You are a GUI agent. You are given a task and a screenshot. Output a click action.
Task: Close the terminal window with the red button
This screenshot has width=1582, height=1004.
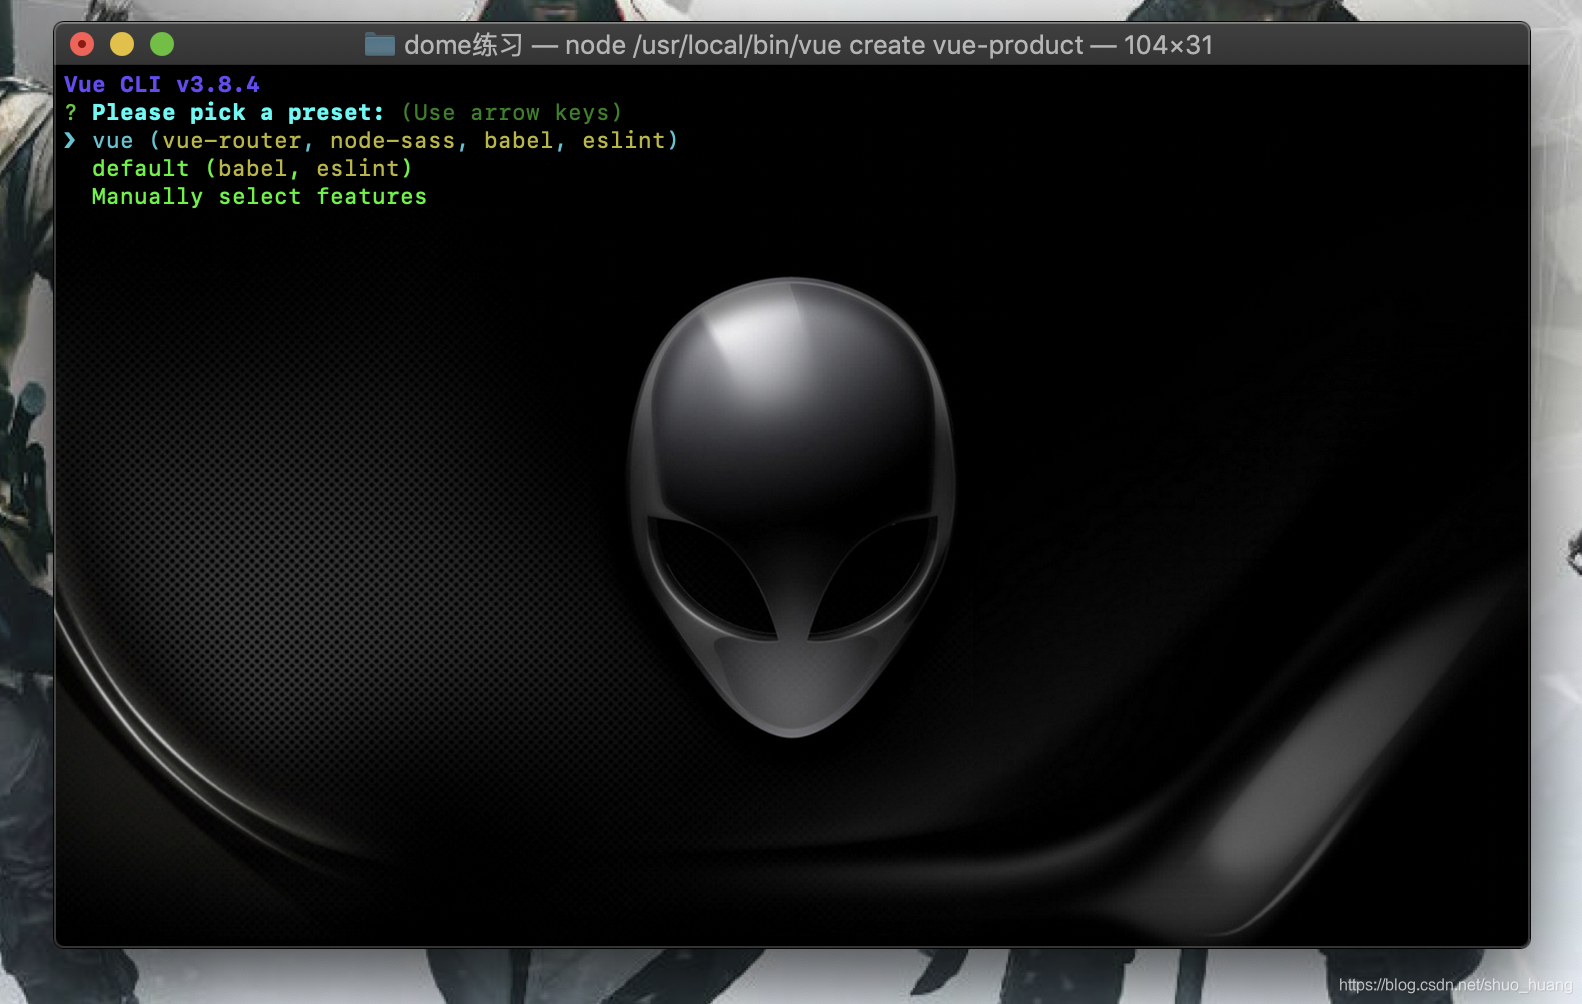pos(82,44)
